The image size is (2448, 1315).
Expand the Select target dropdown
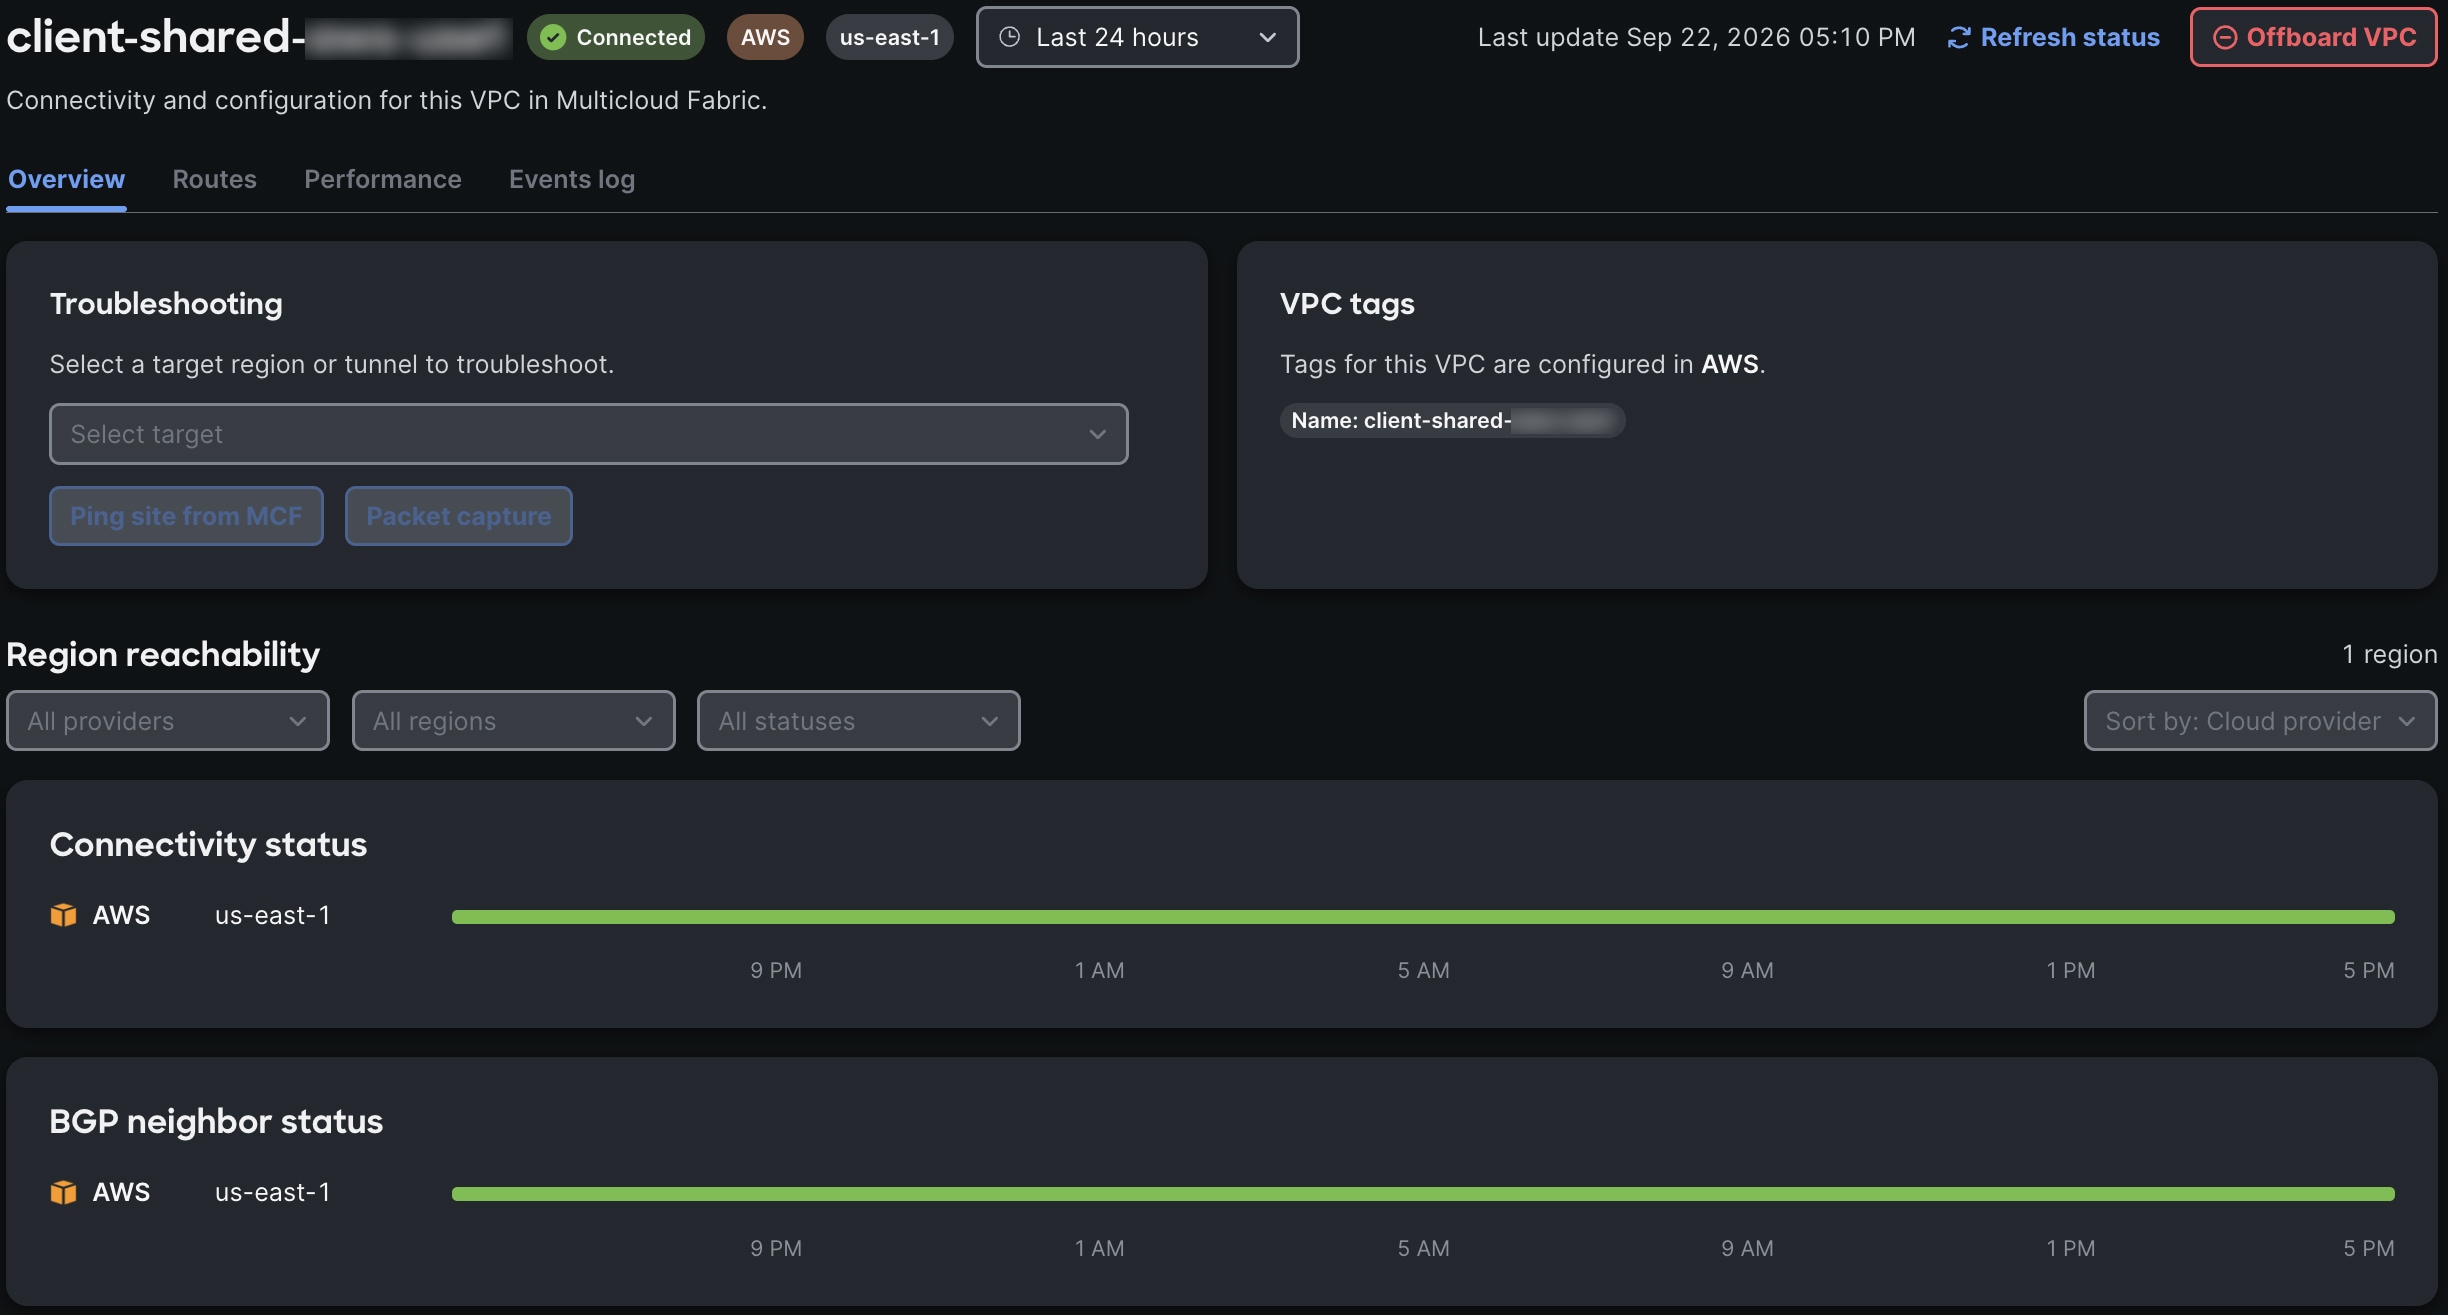[x=588, y=434]
